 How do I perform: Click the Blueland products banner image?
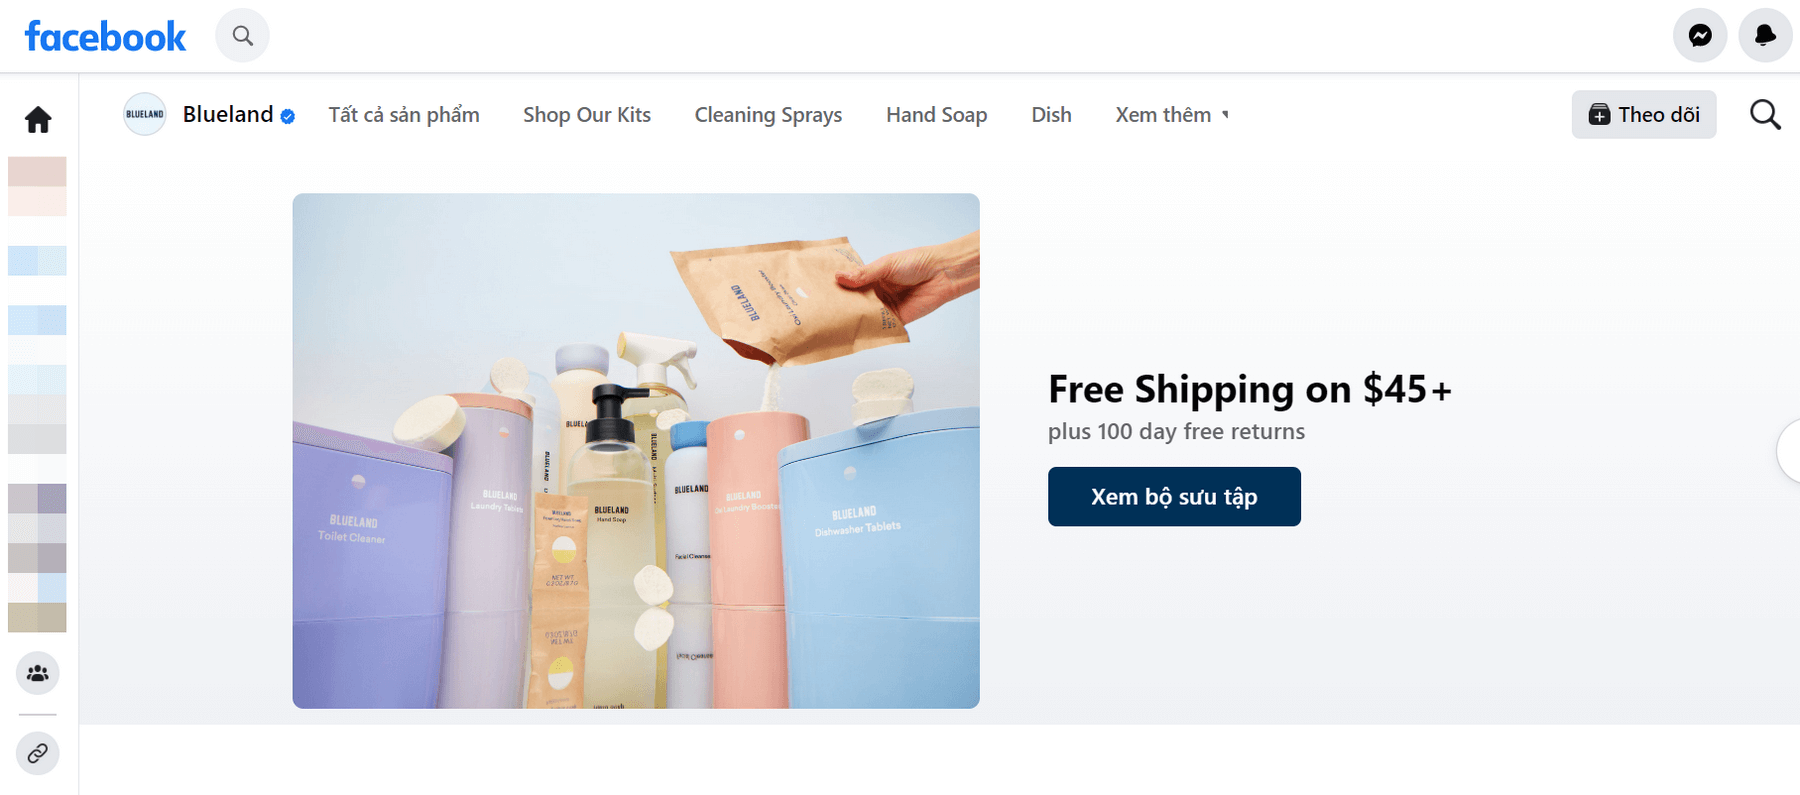[x=636, y=451]
